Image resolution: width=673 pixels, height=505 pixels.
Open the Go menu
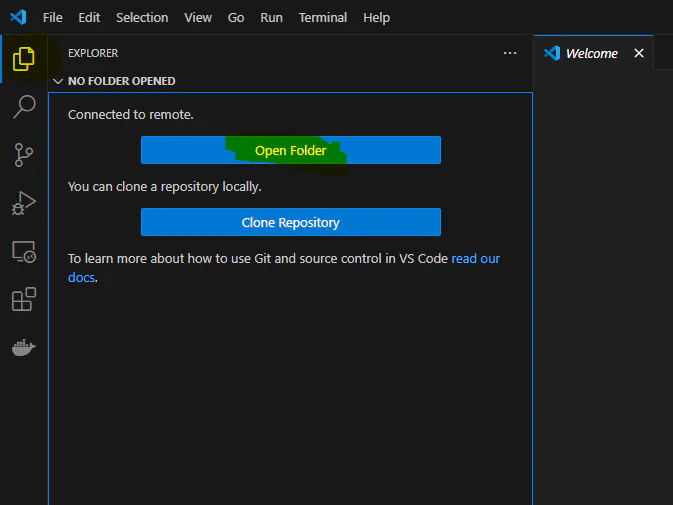(x=236, y=18)
